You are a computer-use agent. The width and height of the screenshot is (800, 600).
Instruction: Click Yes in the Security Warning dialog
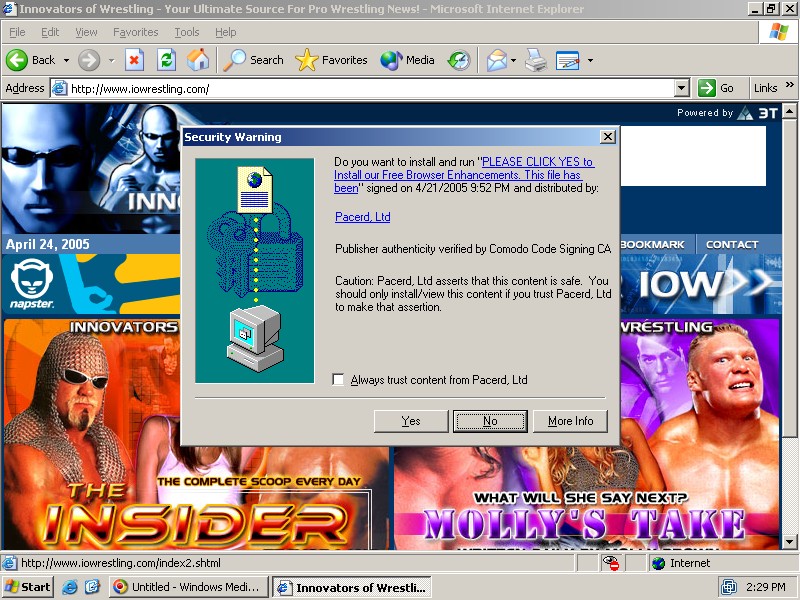tap(411, 421)
